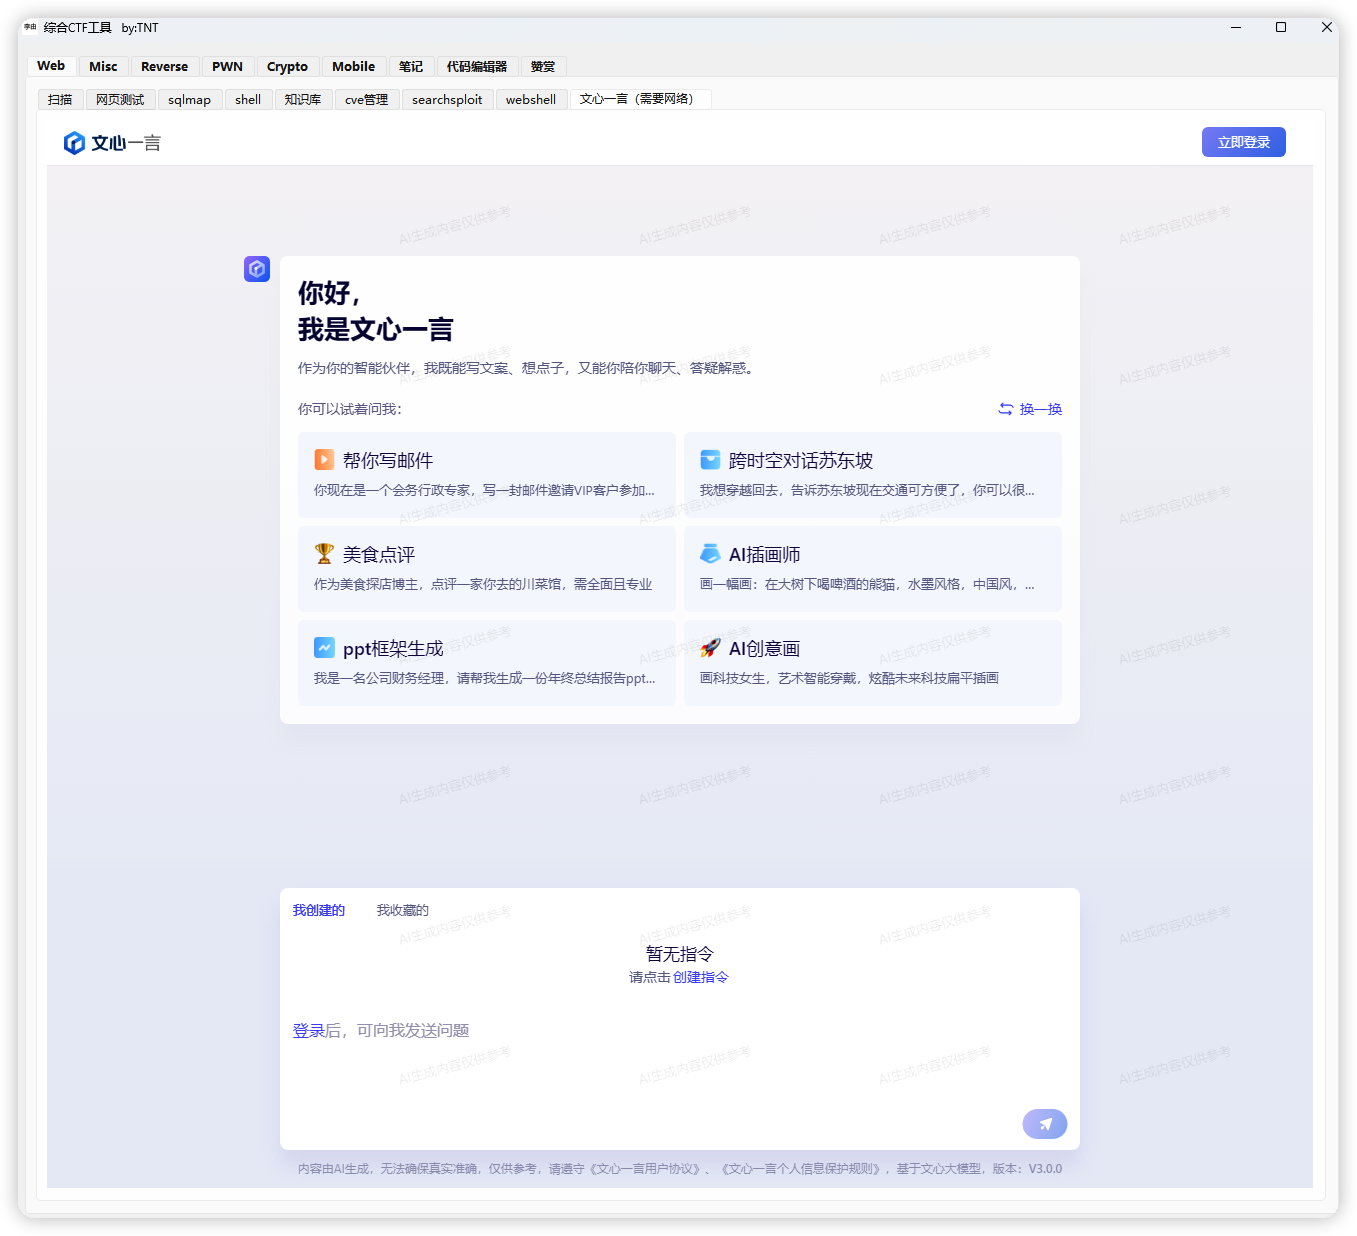Open the 《文心一言个人信息保护规则》 link
The image size is (1357, 1236).
point(801,1168)
